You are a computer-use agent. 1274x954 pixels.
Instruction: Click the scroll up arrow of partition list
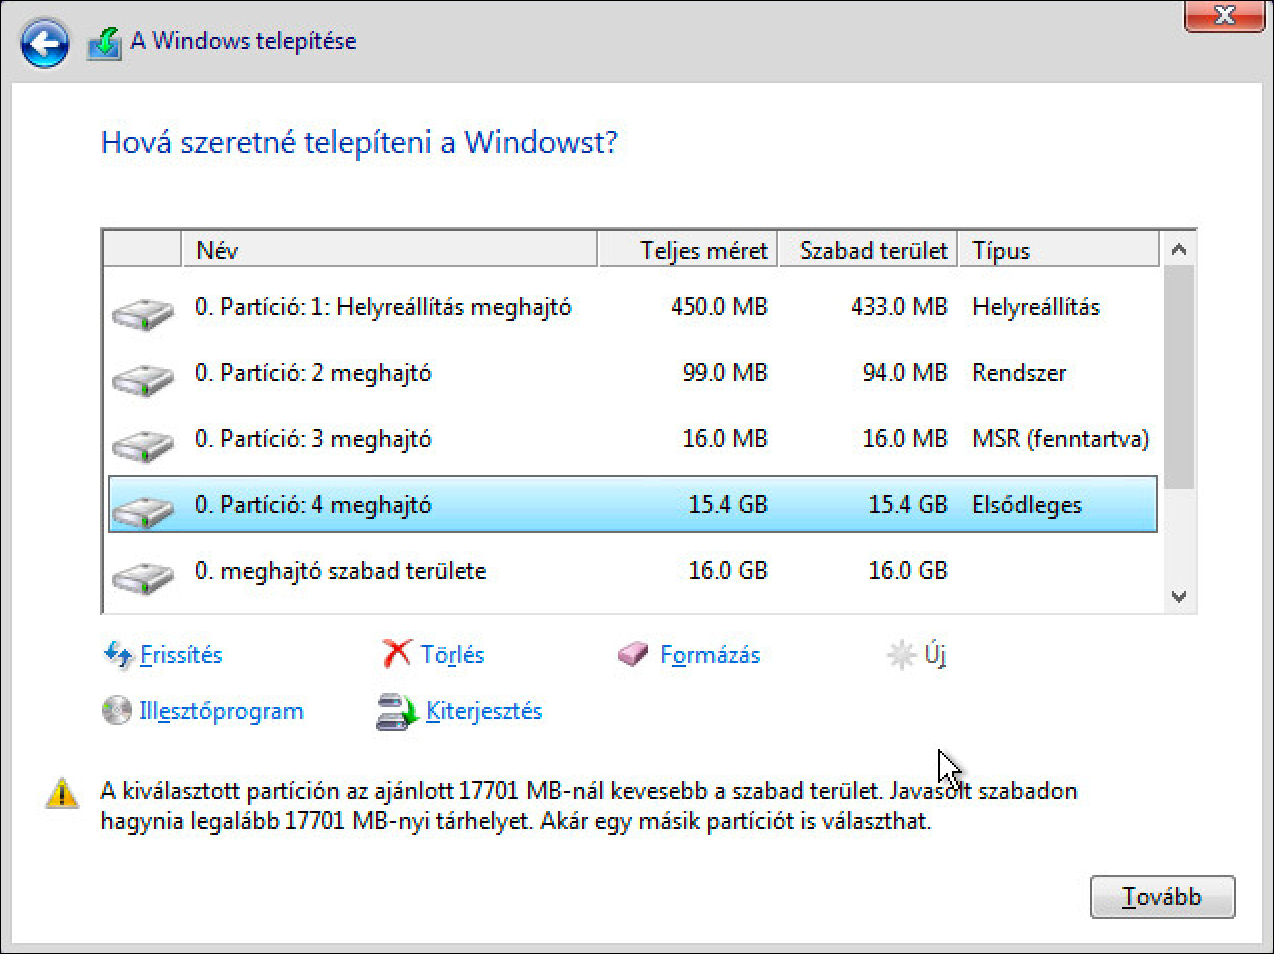pyautogui.click(x=1179, y=249)
